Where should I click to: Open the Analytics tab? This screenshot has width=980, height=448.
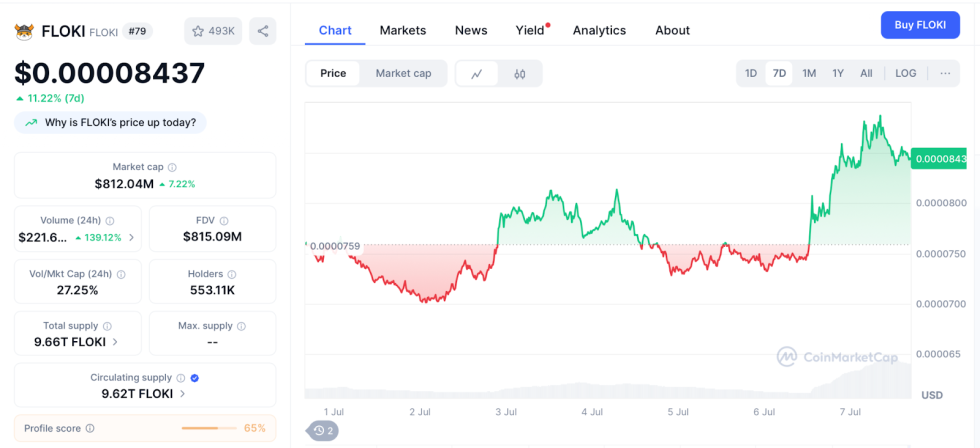[599, 30]
